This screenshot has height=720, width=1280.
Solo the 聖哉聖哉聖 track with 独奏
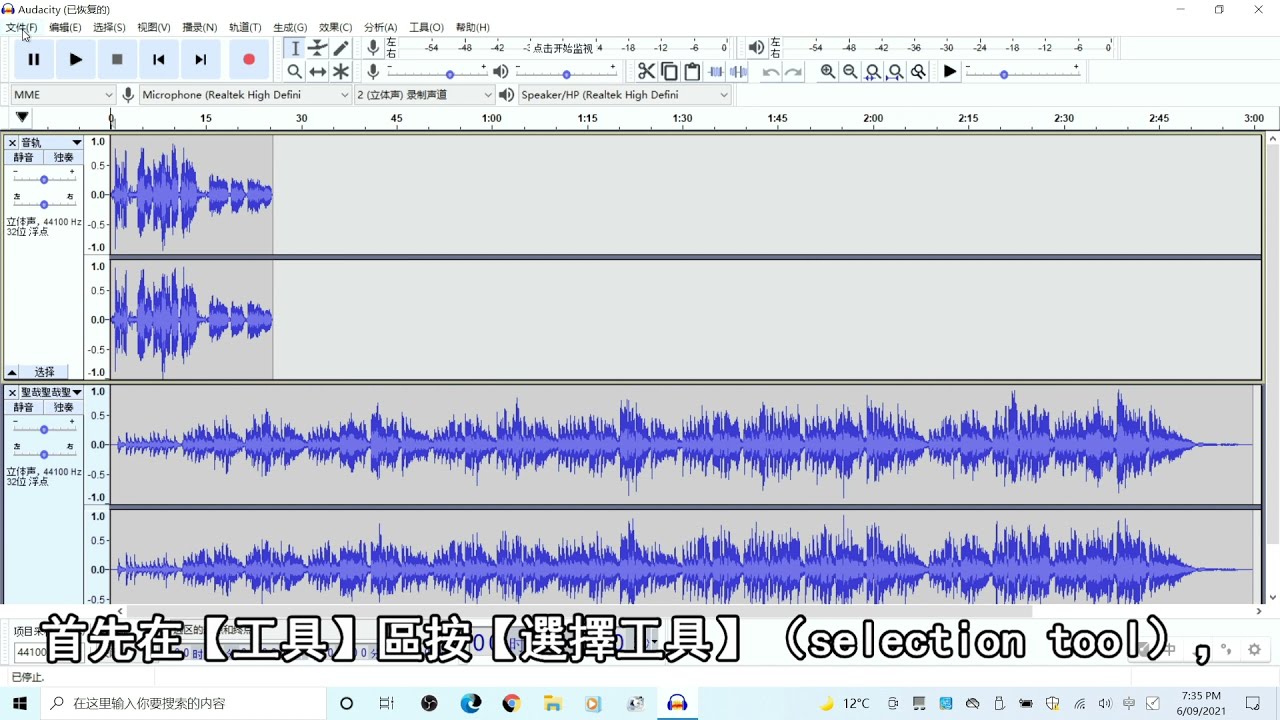(x=63, y=408)
